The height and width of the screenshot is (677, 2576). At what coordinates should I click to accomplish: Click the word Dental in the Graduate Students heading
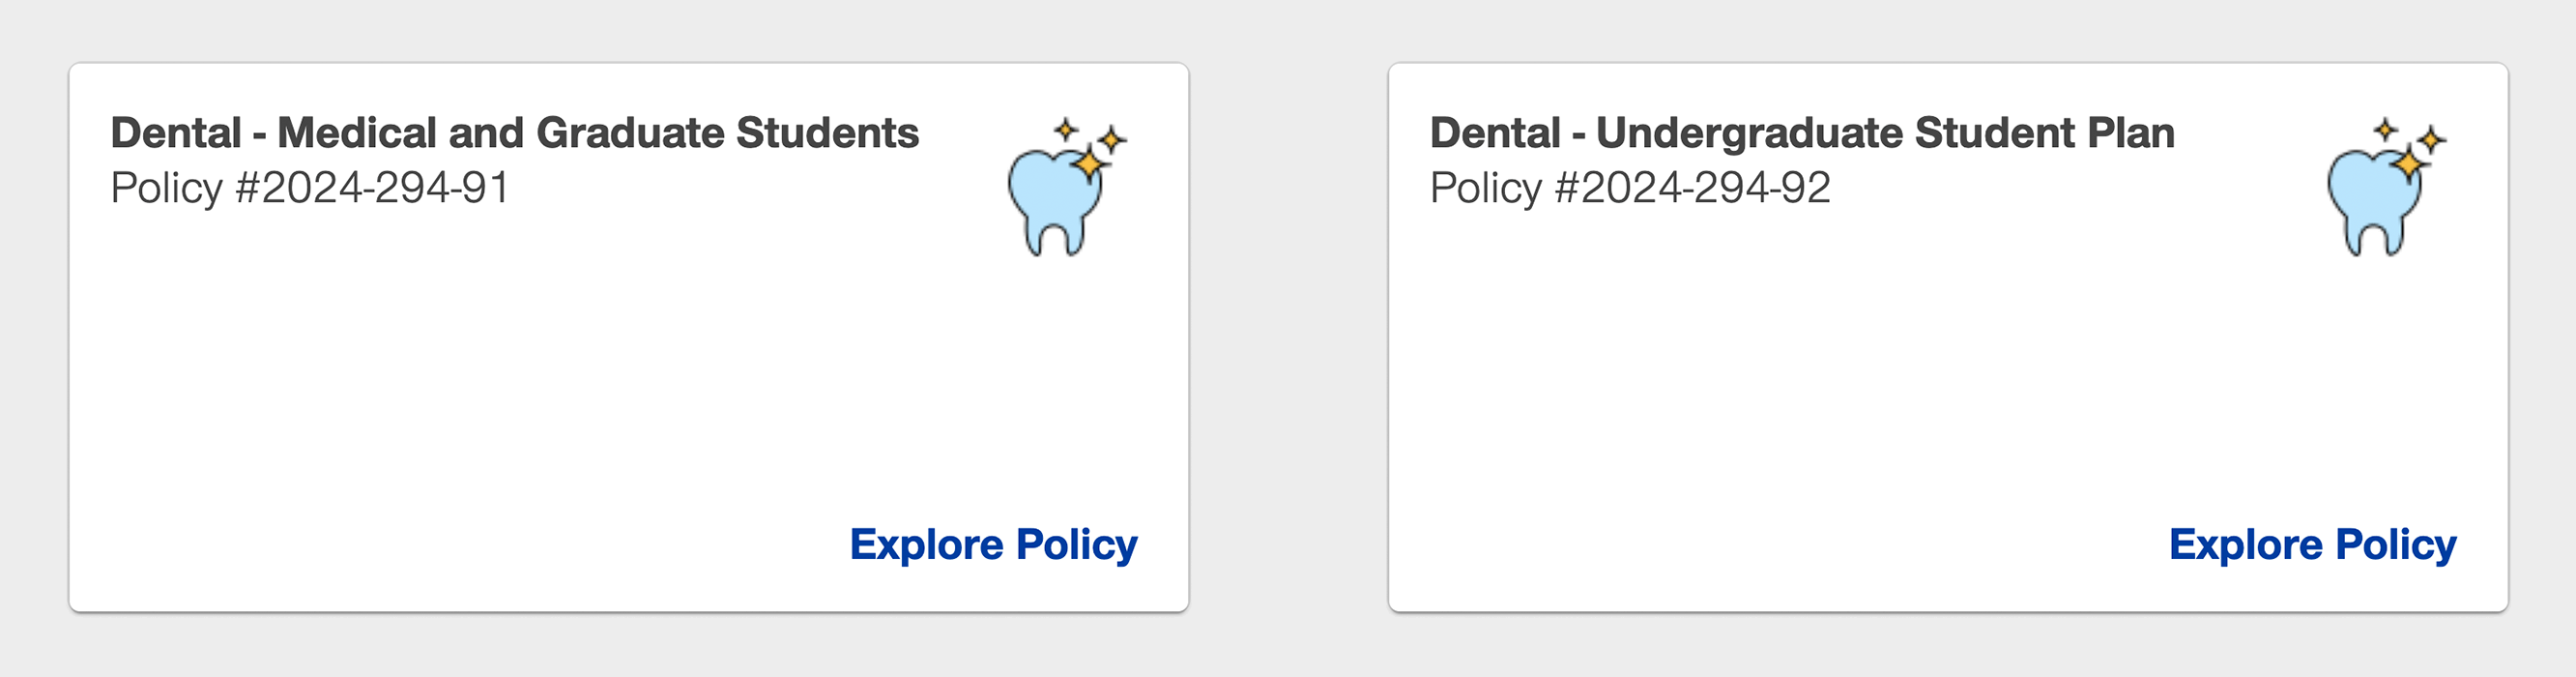(x=176, y=133)
